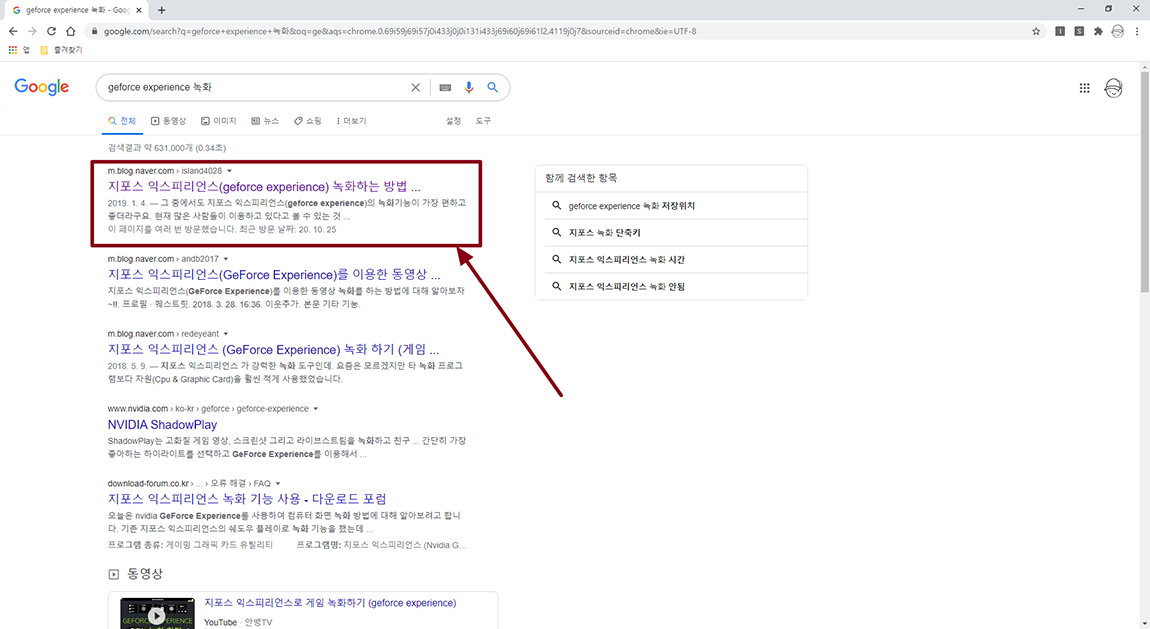Image resolution: width=1150 pixels, height=629 pixels.
Task: Start voice search with the microphone
Action: coord(469,87)
